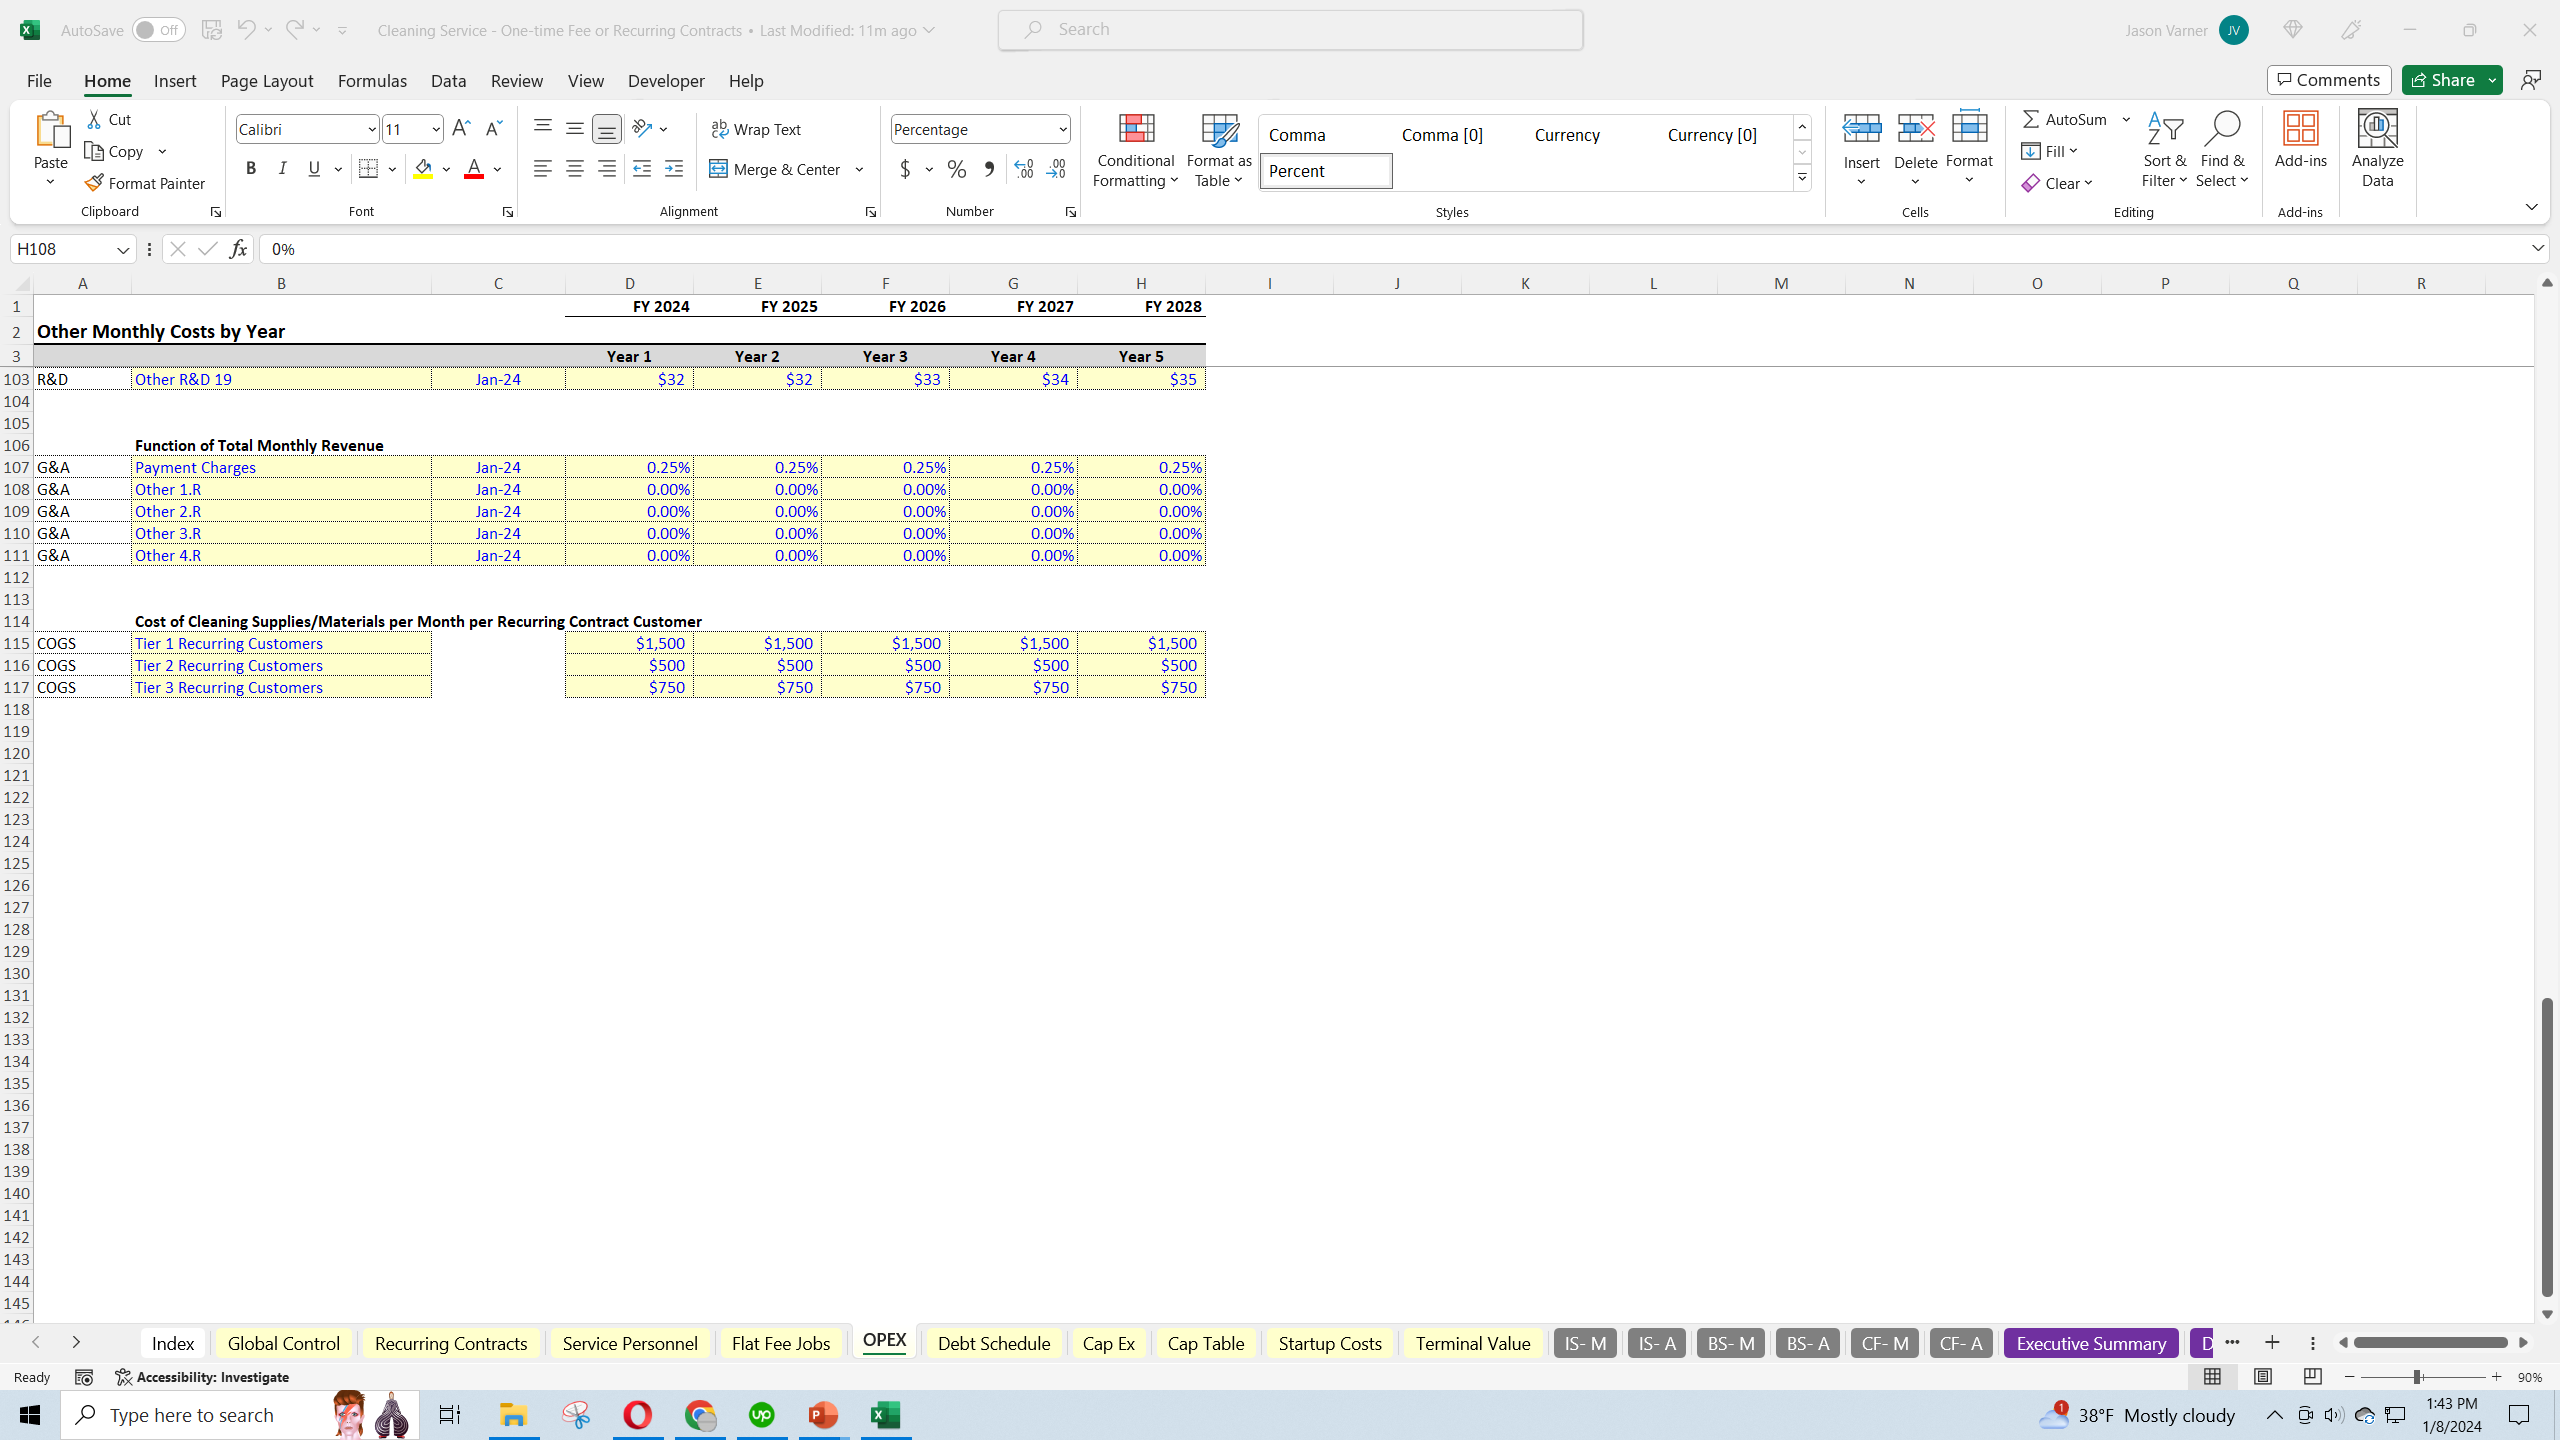2560x1440 pixels.
Task: Select the Format Painter tool
Action: (146, 183)
